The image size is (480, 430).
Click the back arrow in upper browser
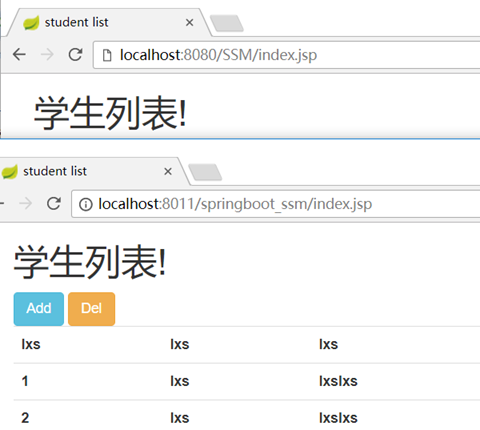(x=19, y=54)
